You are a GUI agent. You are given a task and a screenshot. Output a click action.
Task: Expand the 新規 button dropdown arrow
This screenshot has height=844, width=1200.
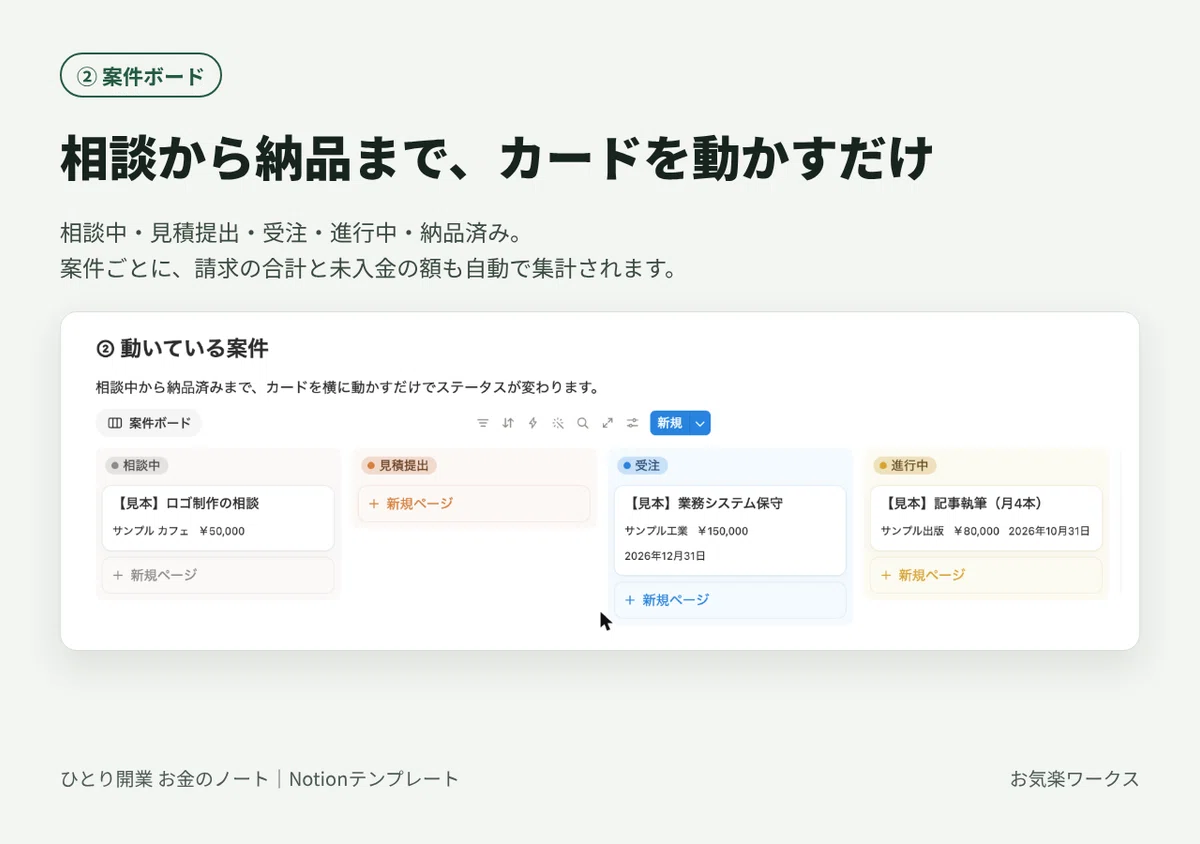click(700, 423)
